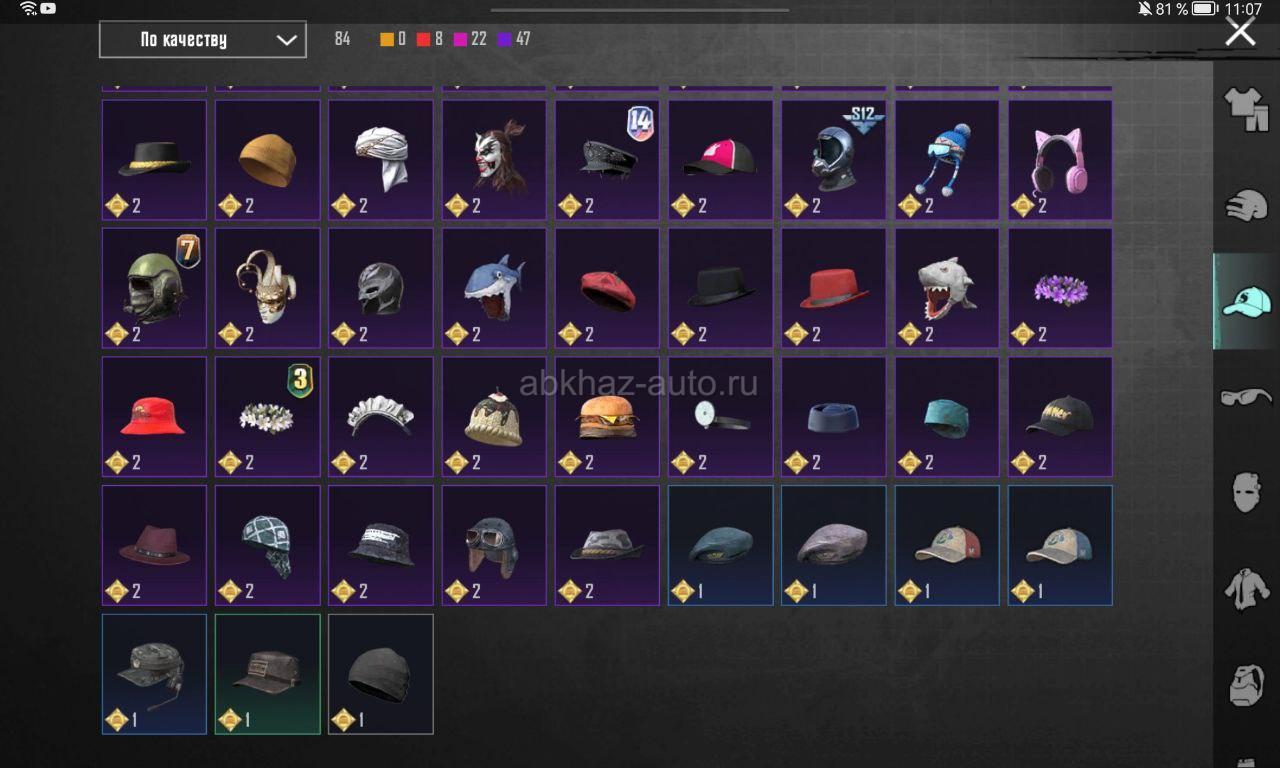1280x768 pixels.
Task: Select the purple flower wreath item
Action: [1060, 288]
